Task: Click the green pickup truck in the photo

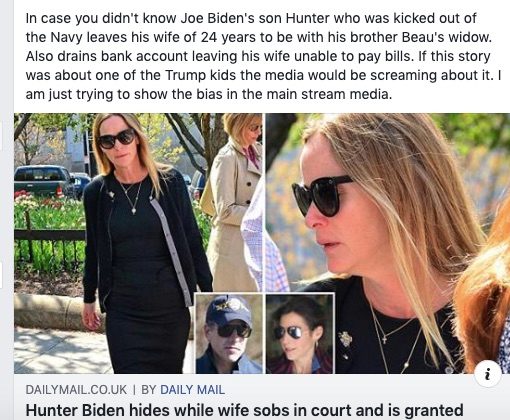Action: pyautogui.click(x=44, y=182)
